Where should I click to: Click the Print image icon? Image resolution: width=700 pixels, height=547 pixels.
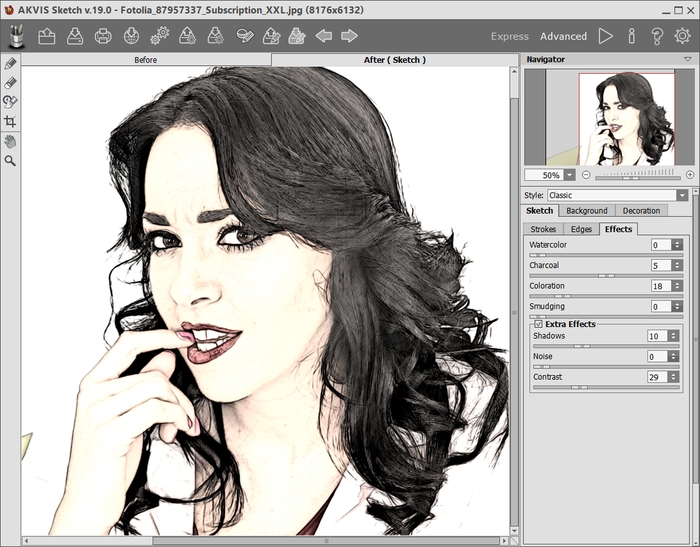103,36
